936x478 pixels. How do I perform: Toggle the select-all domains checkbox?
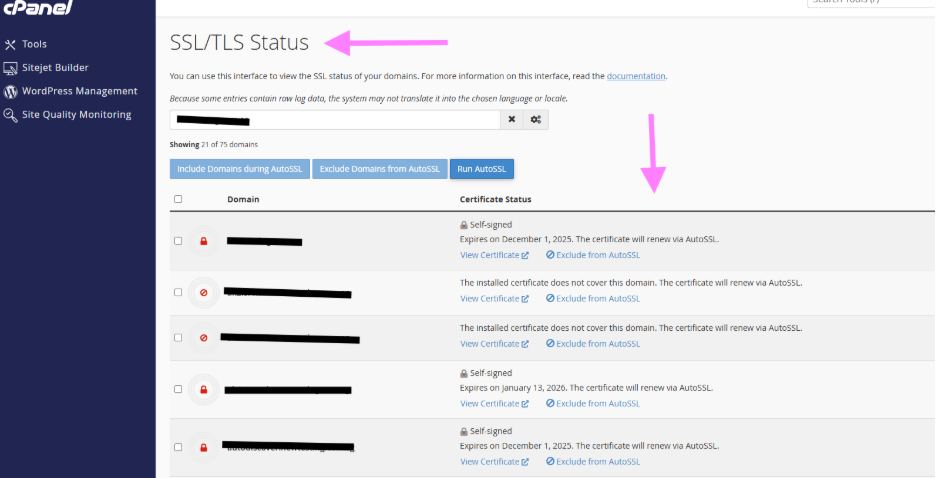178,199
